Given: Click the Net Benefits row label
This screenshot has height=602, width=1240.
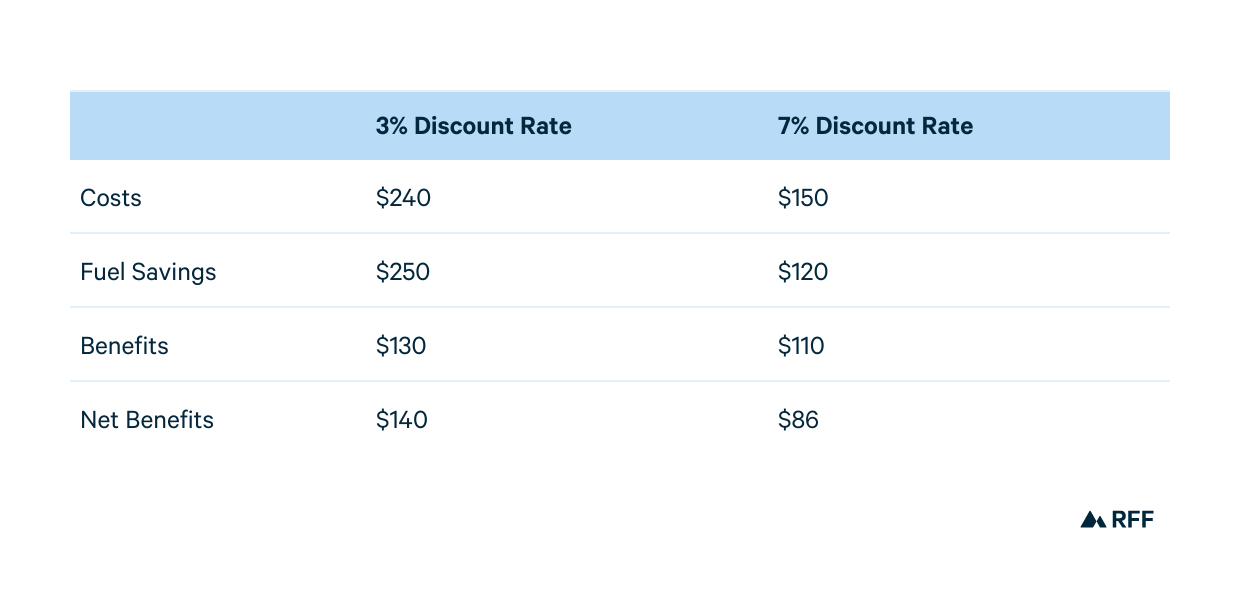Looking at the screenshot, I should tap(147, 420).
